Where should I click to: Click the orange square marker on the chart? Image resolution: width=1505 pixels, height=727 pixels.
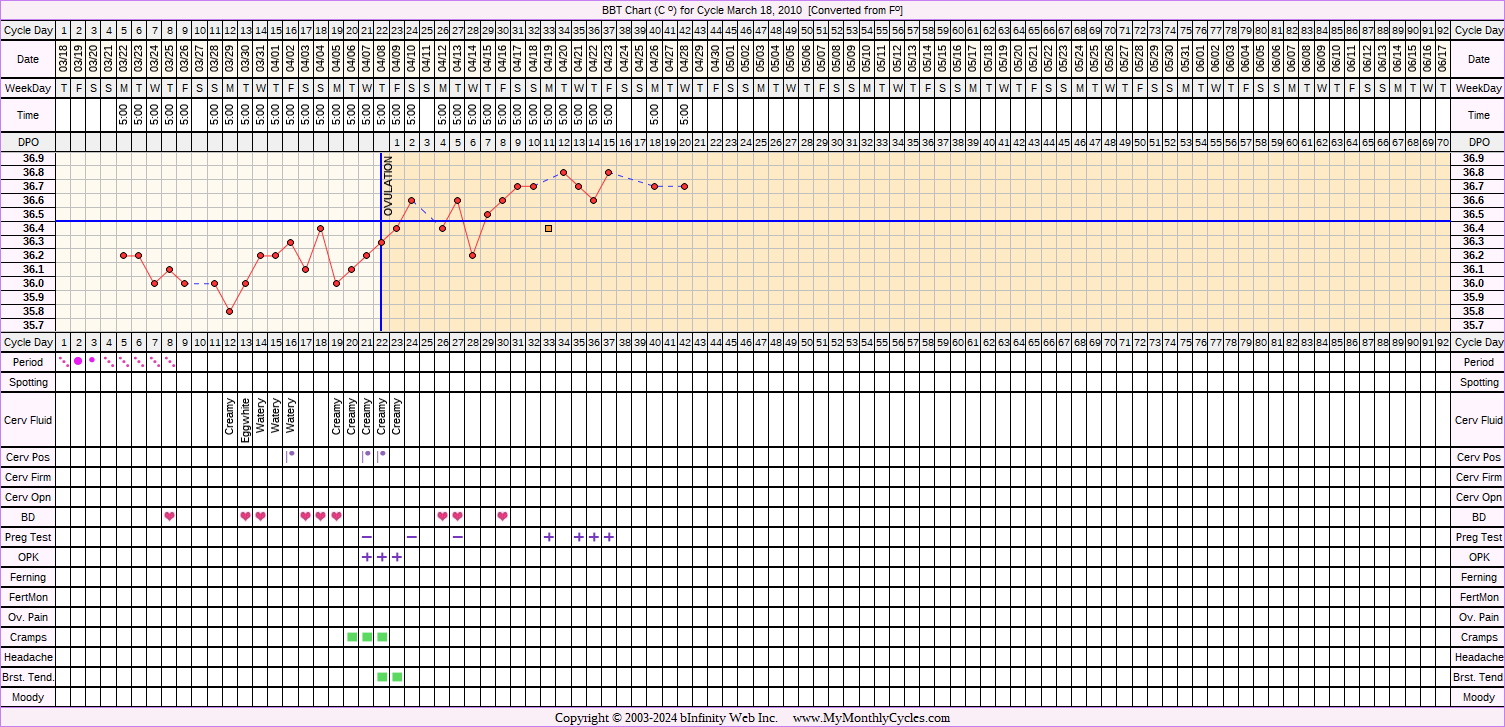[549, 228]
